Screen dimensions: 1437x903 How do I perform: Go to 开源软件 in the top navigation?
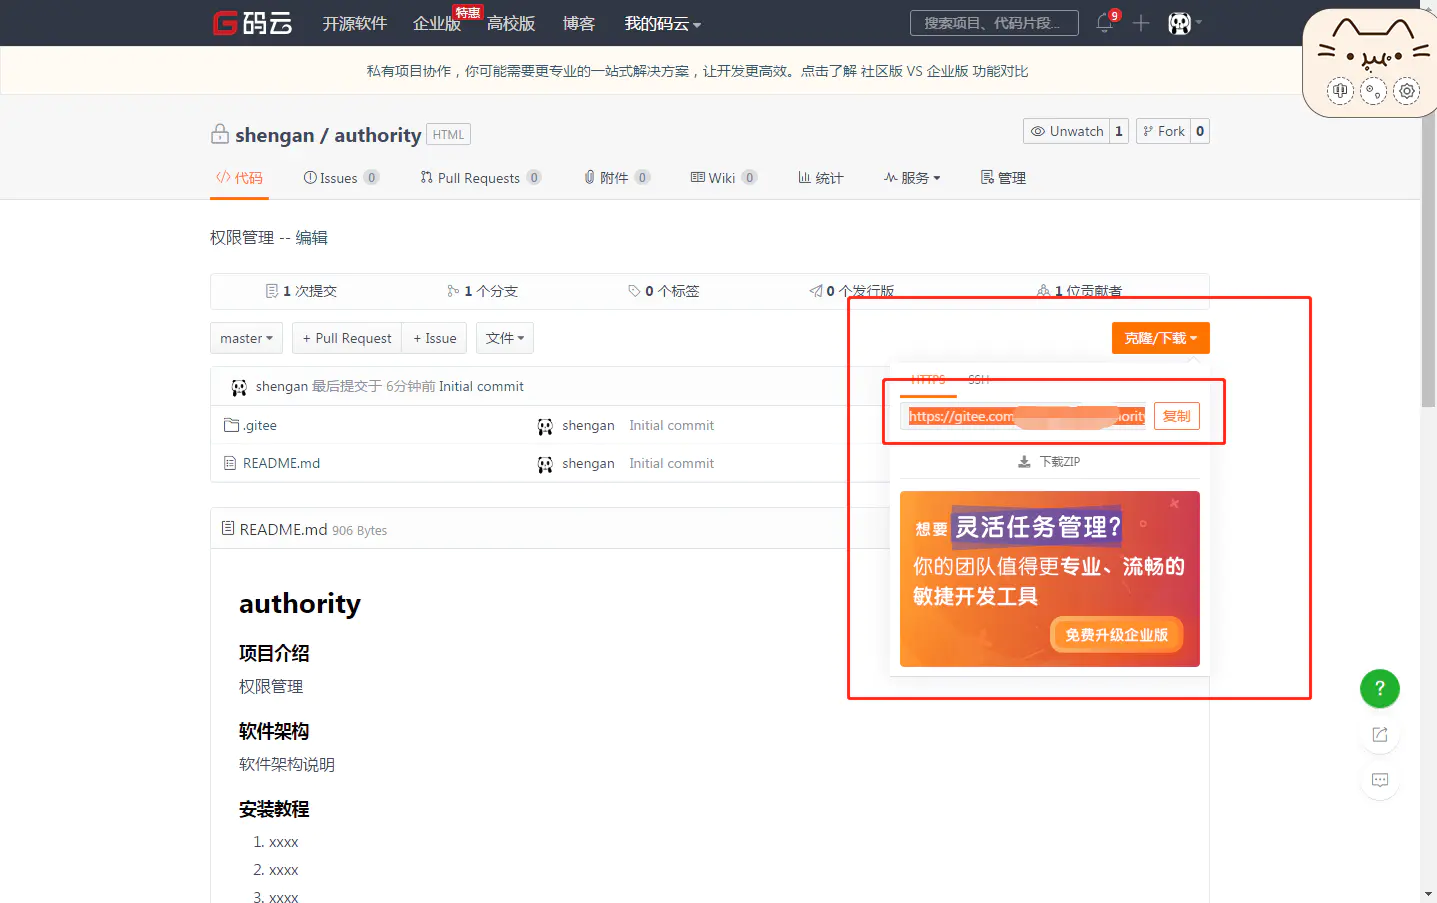354,23
